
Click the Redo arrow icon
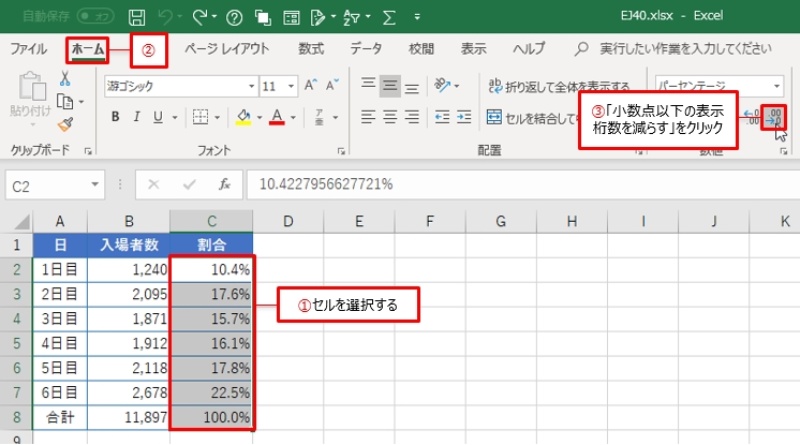(x=199, y=17)
